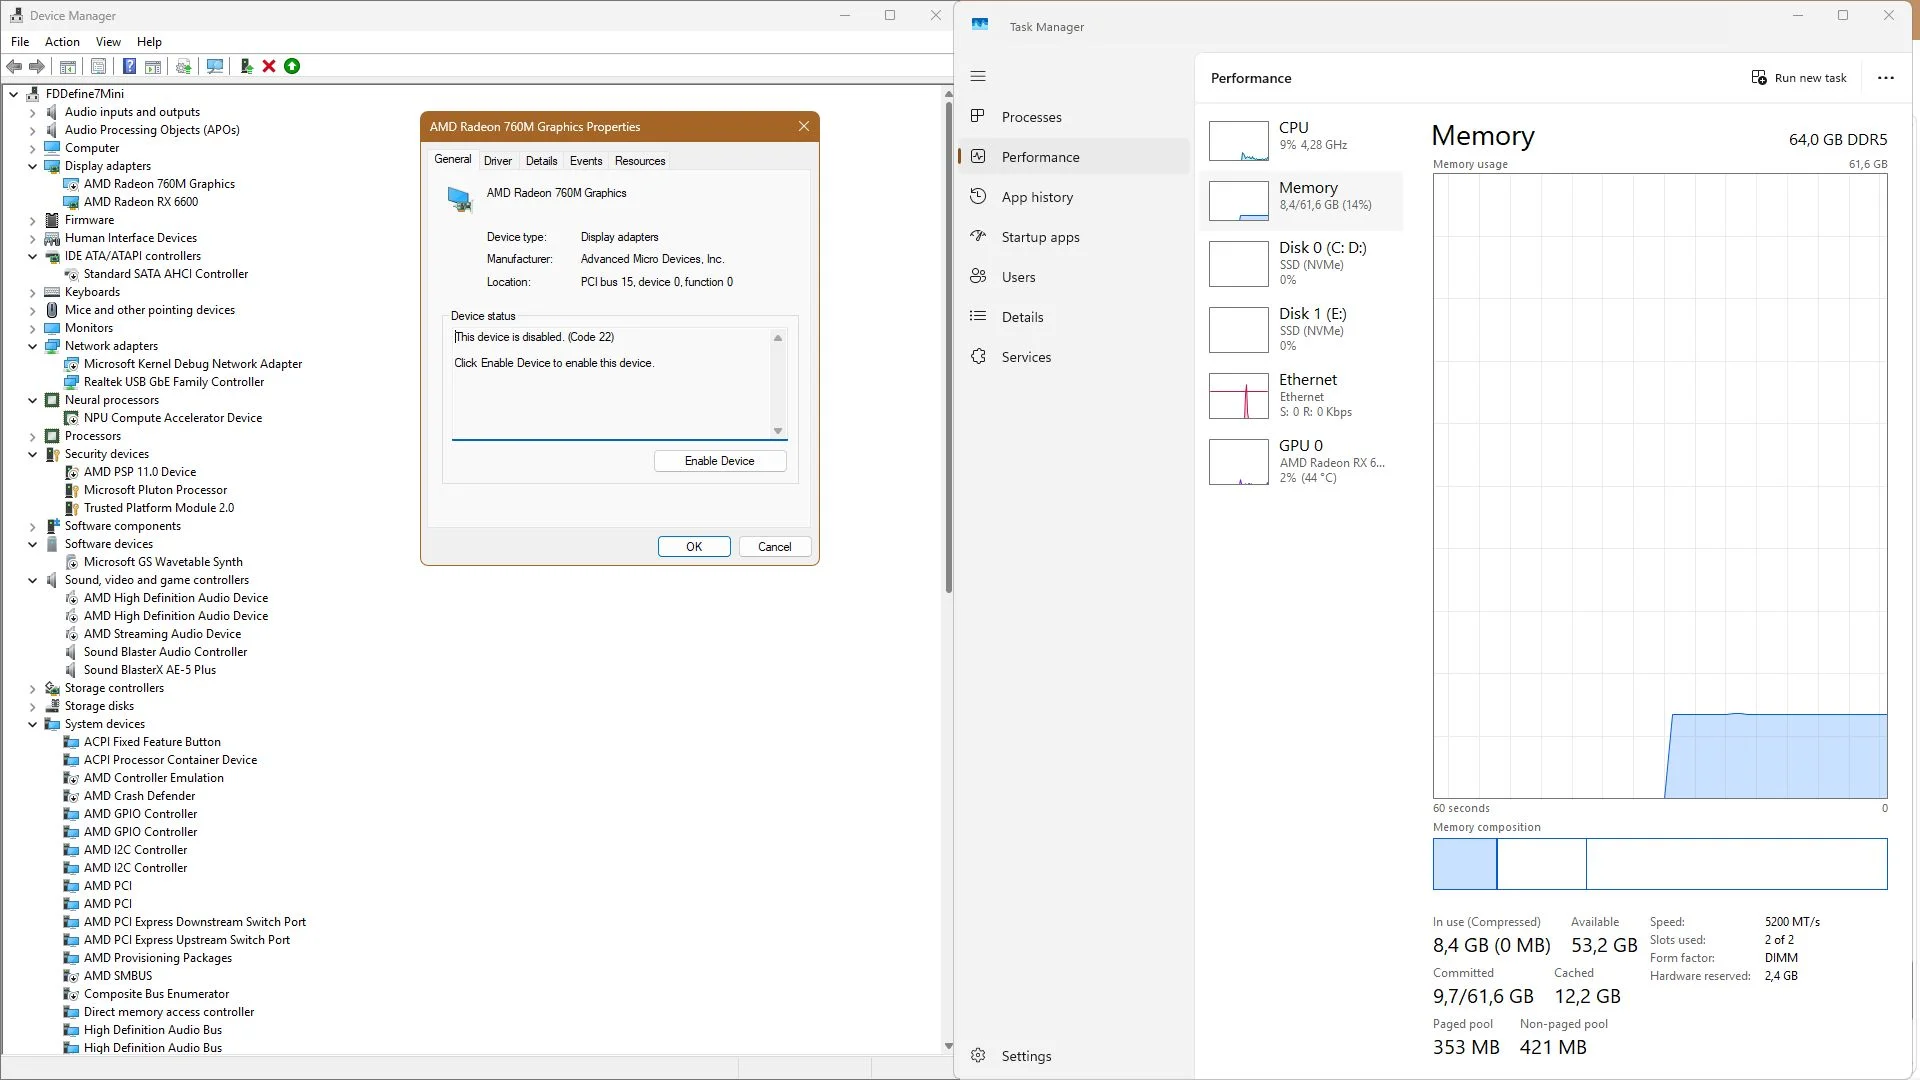Go to Processes in Task Manager sidebar

[x=1074, y=117]
